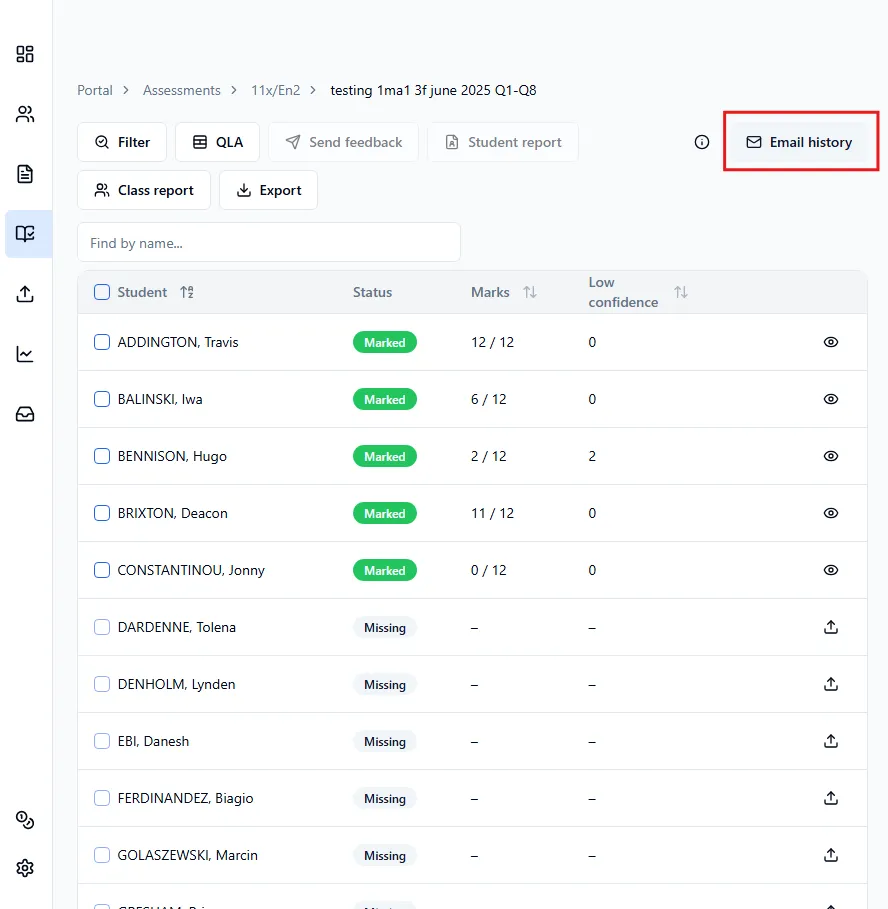Image resolution: width=888 pixels, height=909 pixels.
Task: Click the 2 / 12 marks cell
Action: (x=489, y=456)
